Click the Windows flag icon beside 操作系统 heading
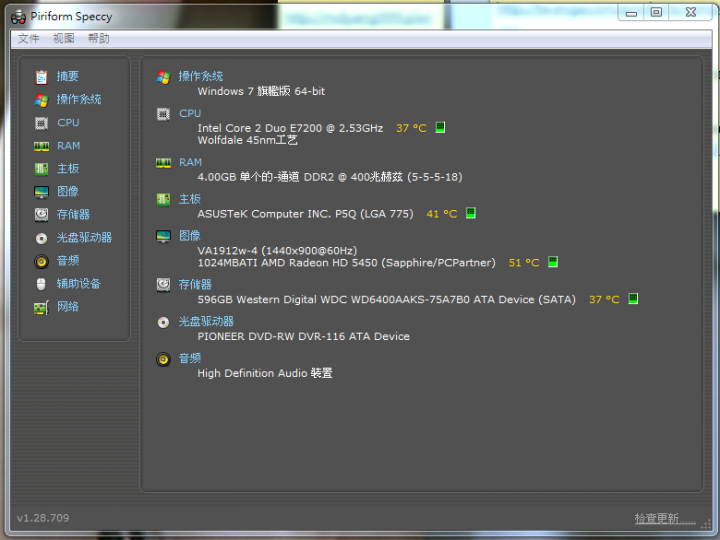720x540 pixels. pyautogui.click(x=163, y=77)
